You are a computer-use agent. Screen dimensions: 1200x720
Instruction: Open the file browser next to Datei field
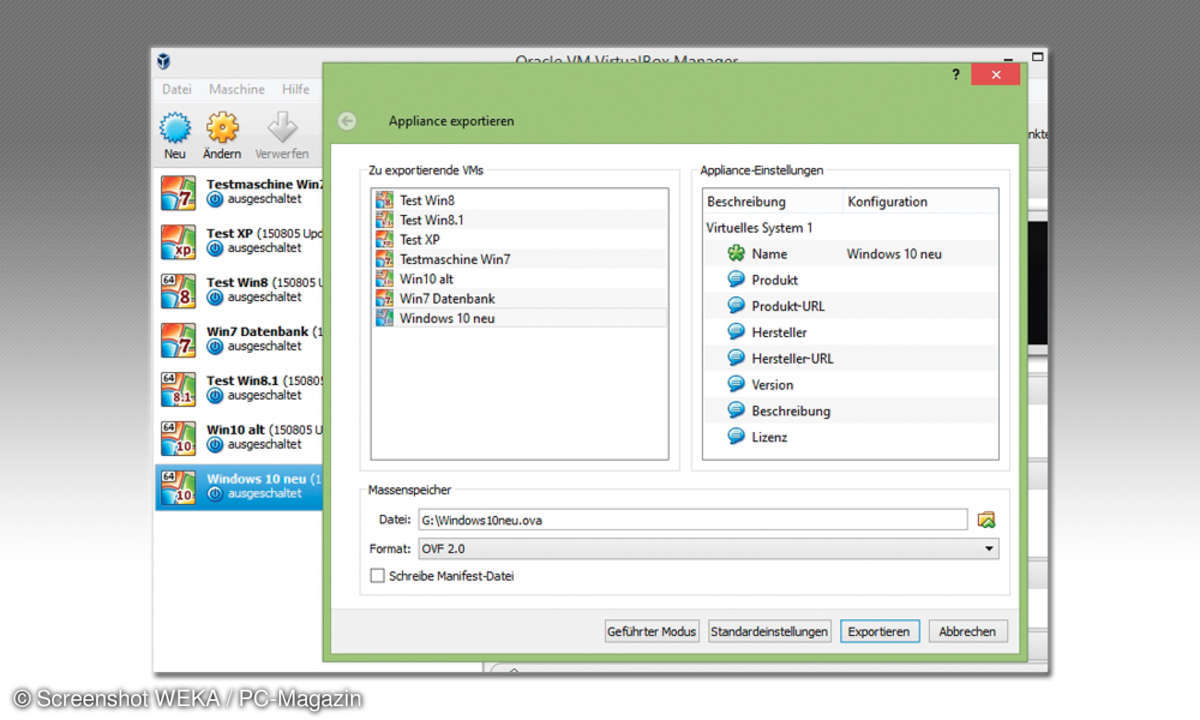click(987, 519)
